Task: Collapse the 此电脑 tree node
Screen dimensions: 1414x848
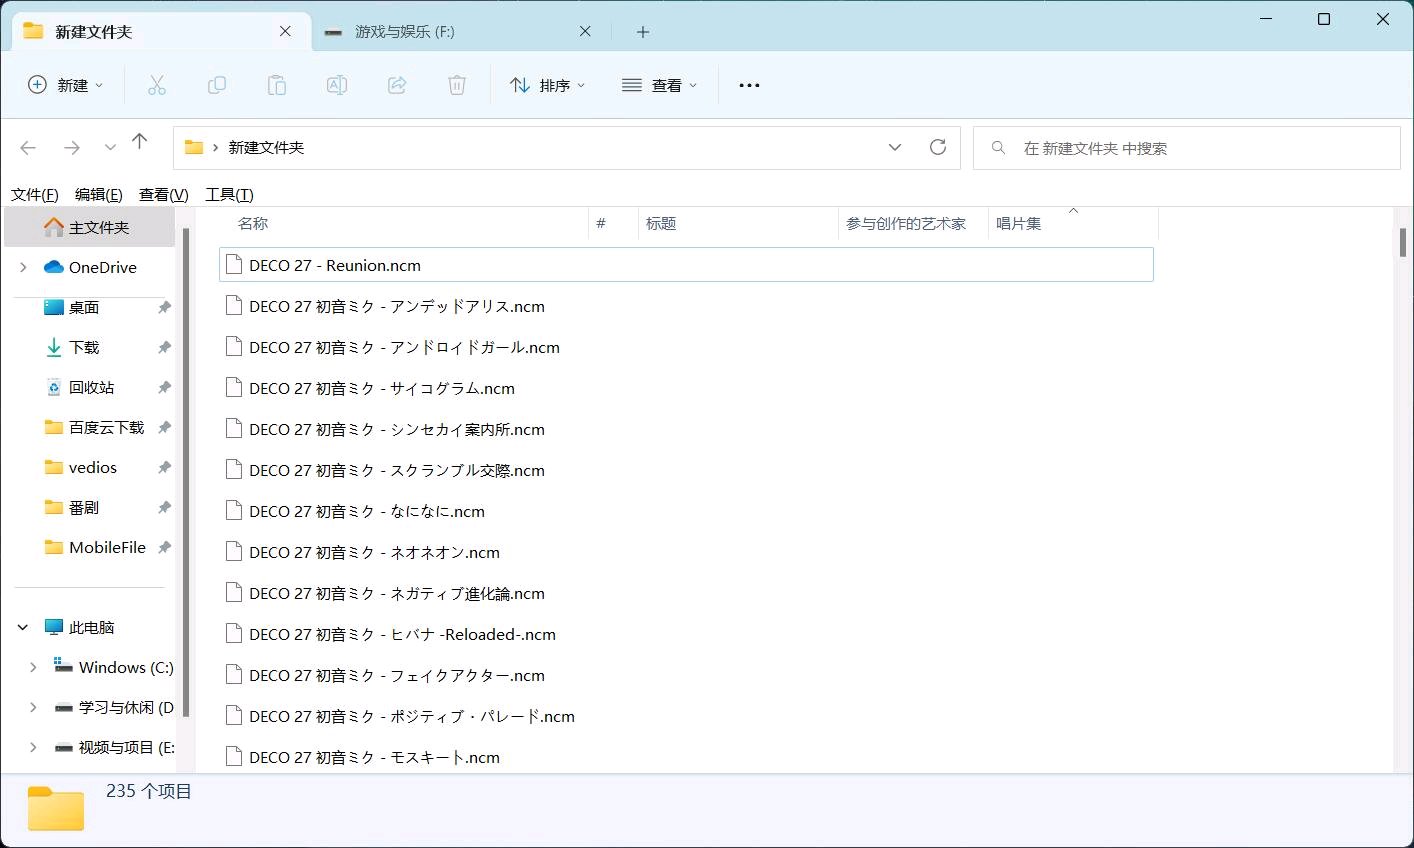Action: pyautogui.click(x=23, y=627)
